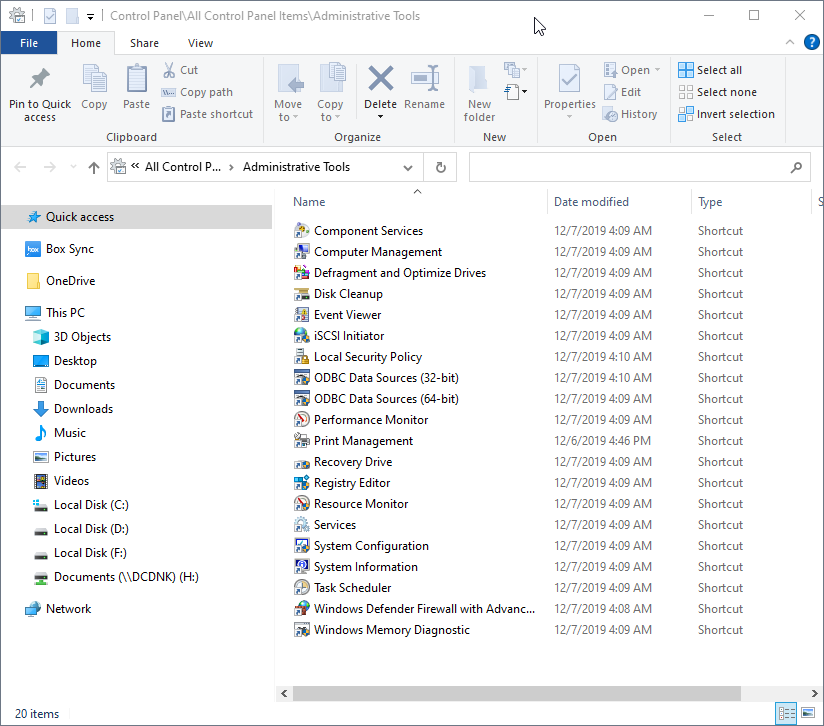Image resolution: width=824 pixels, height=726 pixels.
Task: Open the Delete options arrow
Action: pos(380,117)
